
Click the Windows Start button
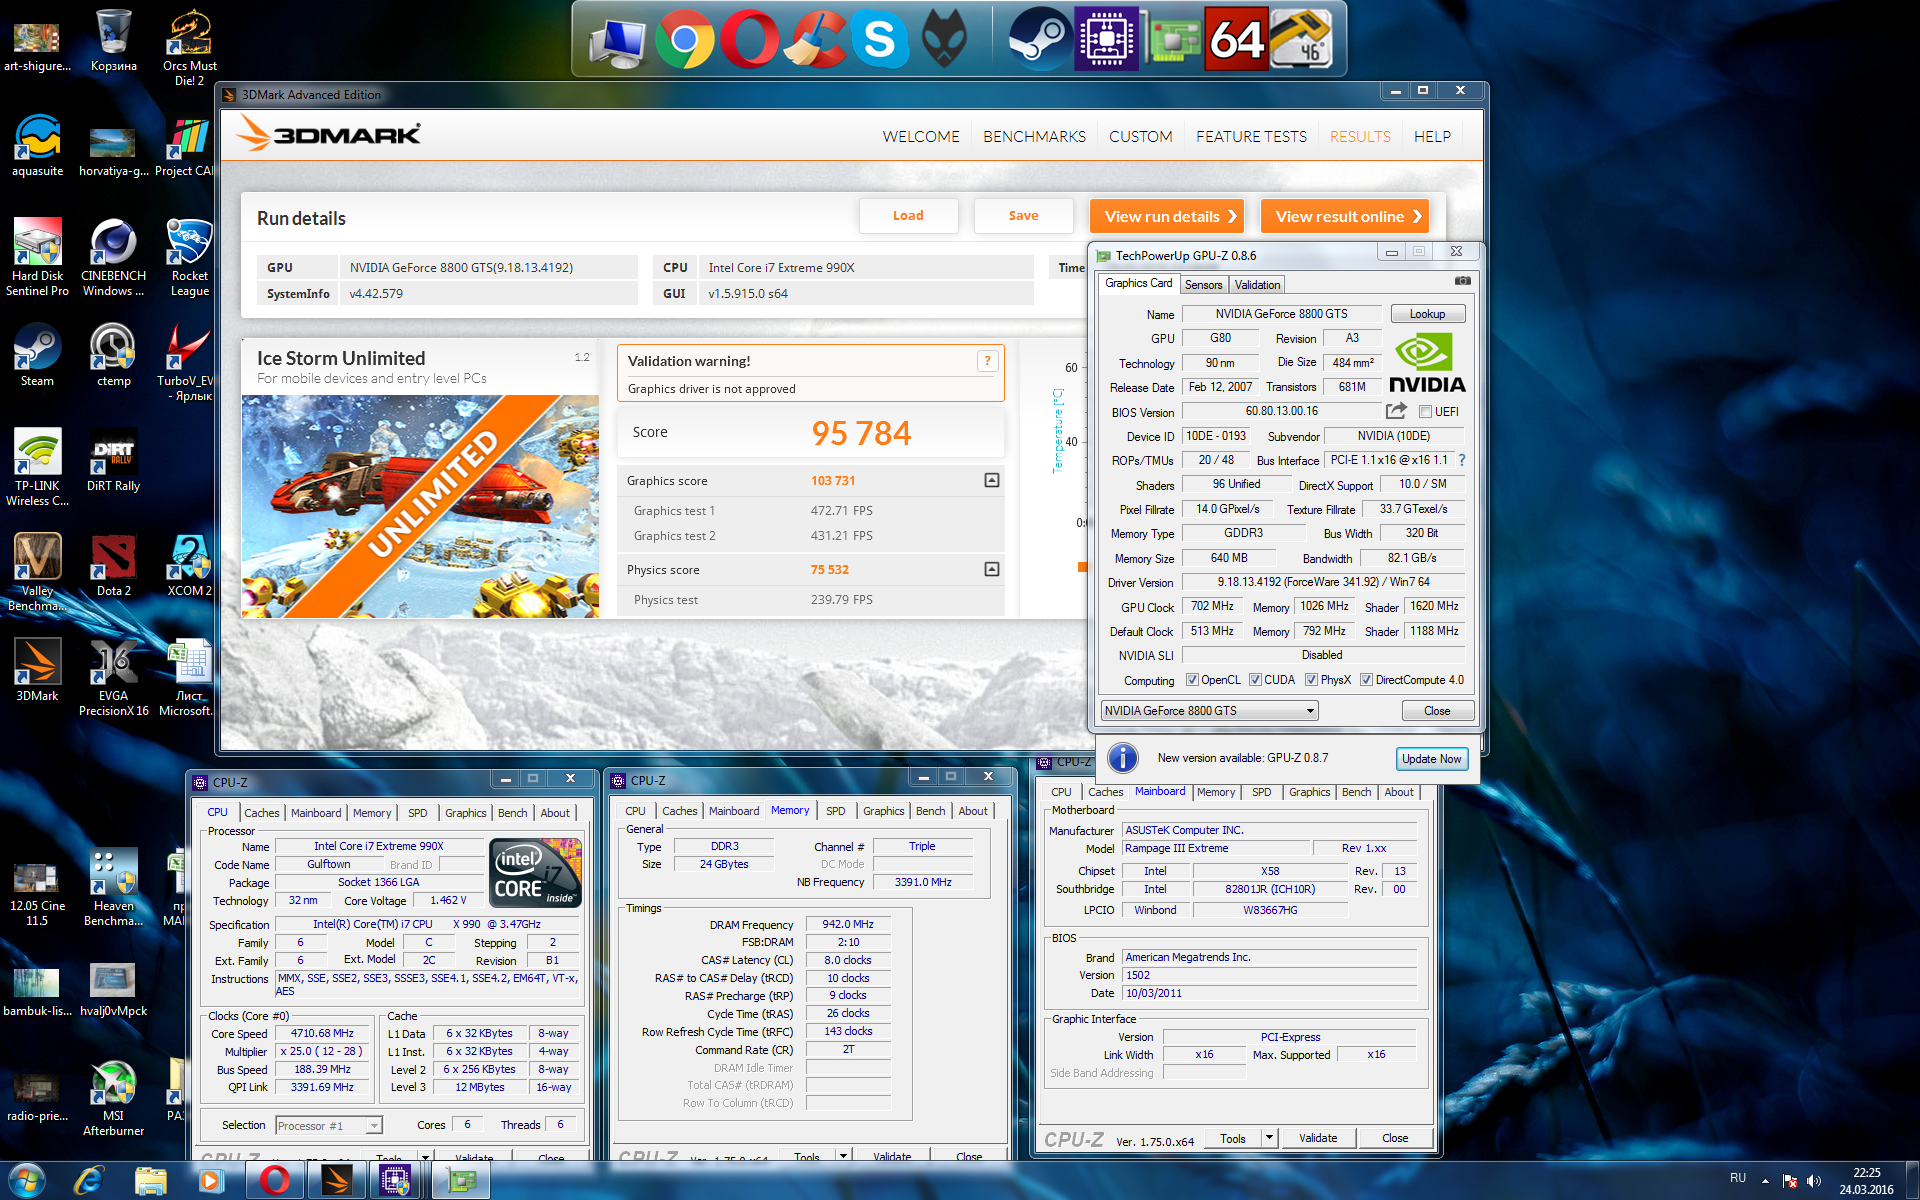[26, 1181]
